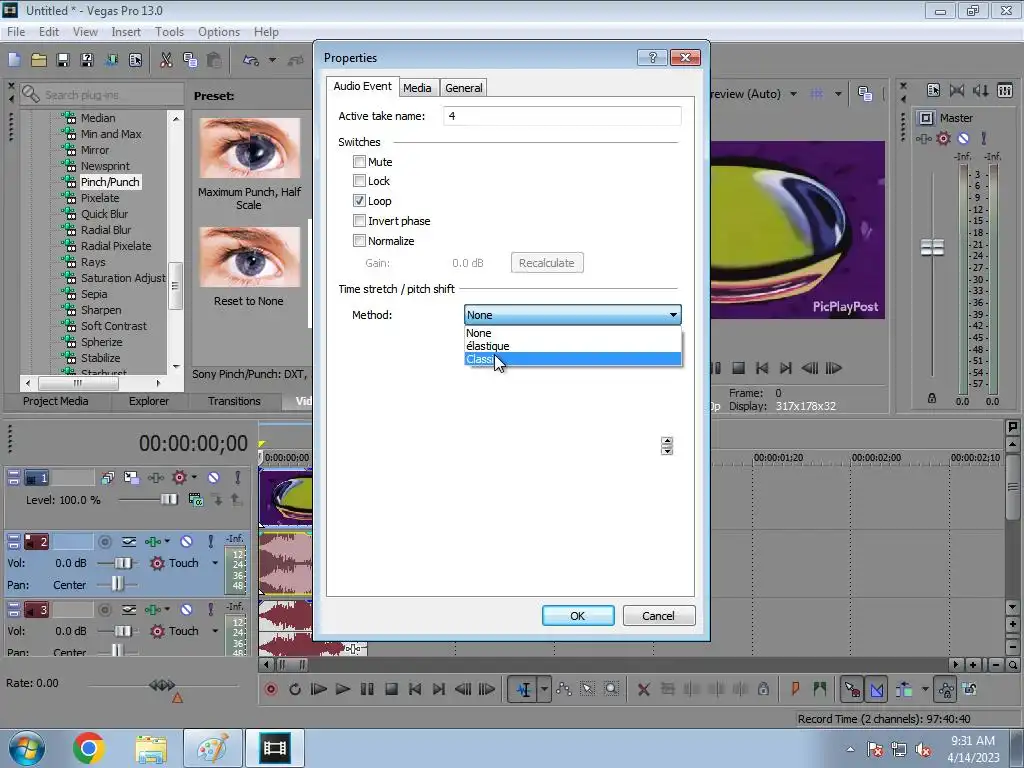Uncheck the Loop checkbox
The height and width of the screenshot is (768, 1024).
[359, 200]
